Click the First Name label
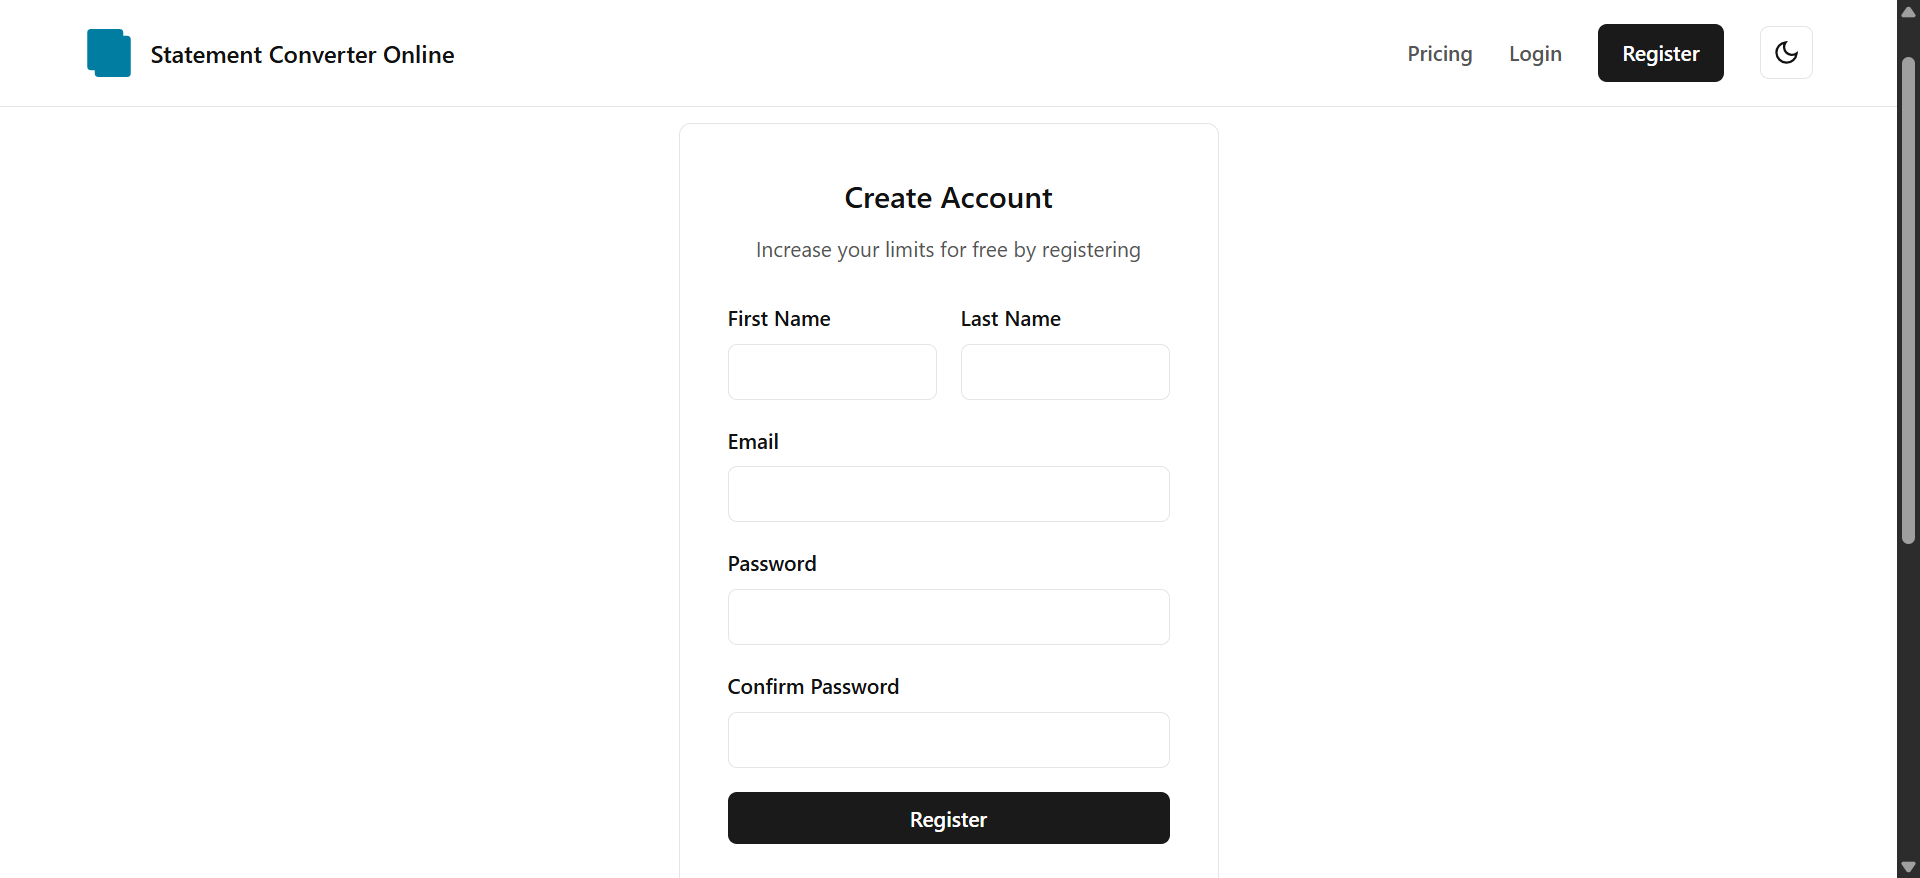The width and height of the screenshot is (1920, 878). [x=779, y=319]
